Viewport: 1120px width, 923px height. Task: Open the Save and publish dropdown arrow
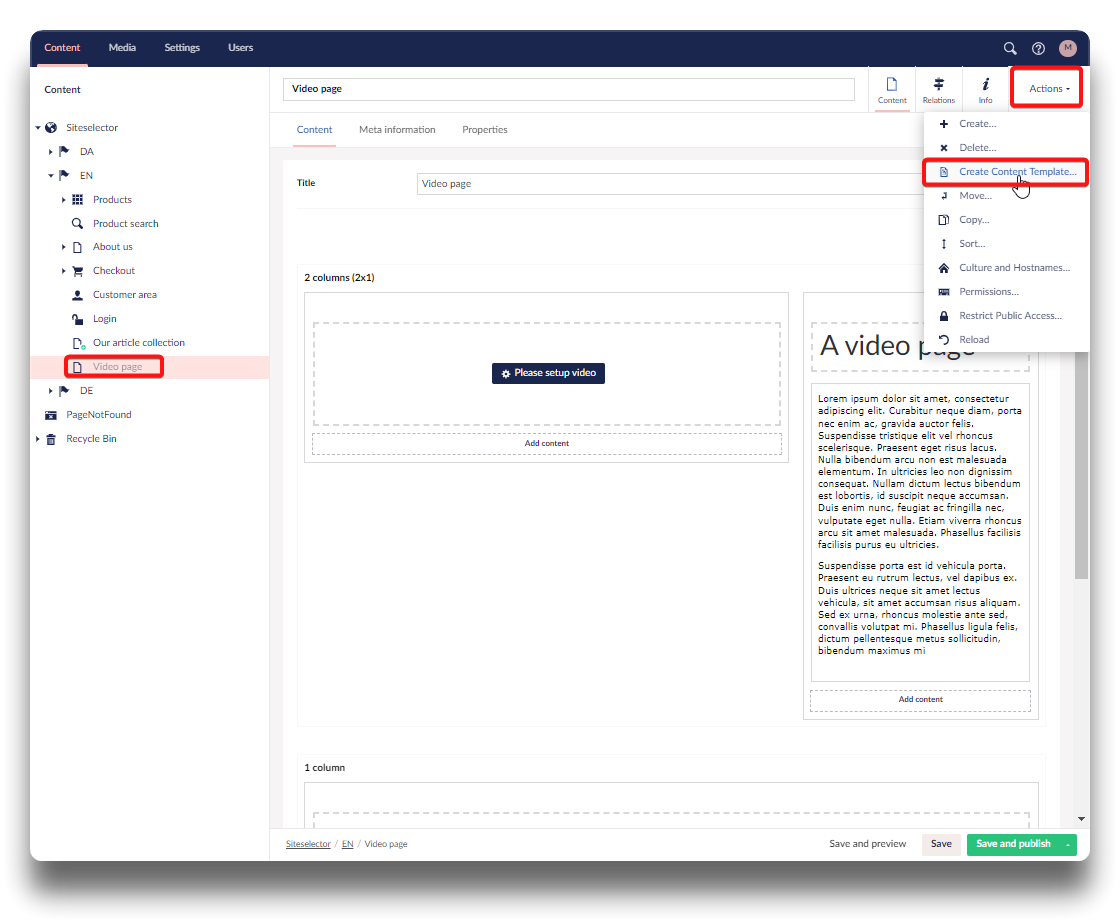[x=1069, y=844]
